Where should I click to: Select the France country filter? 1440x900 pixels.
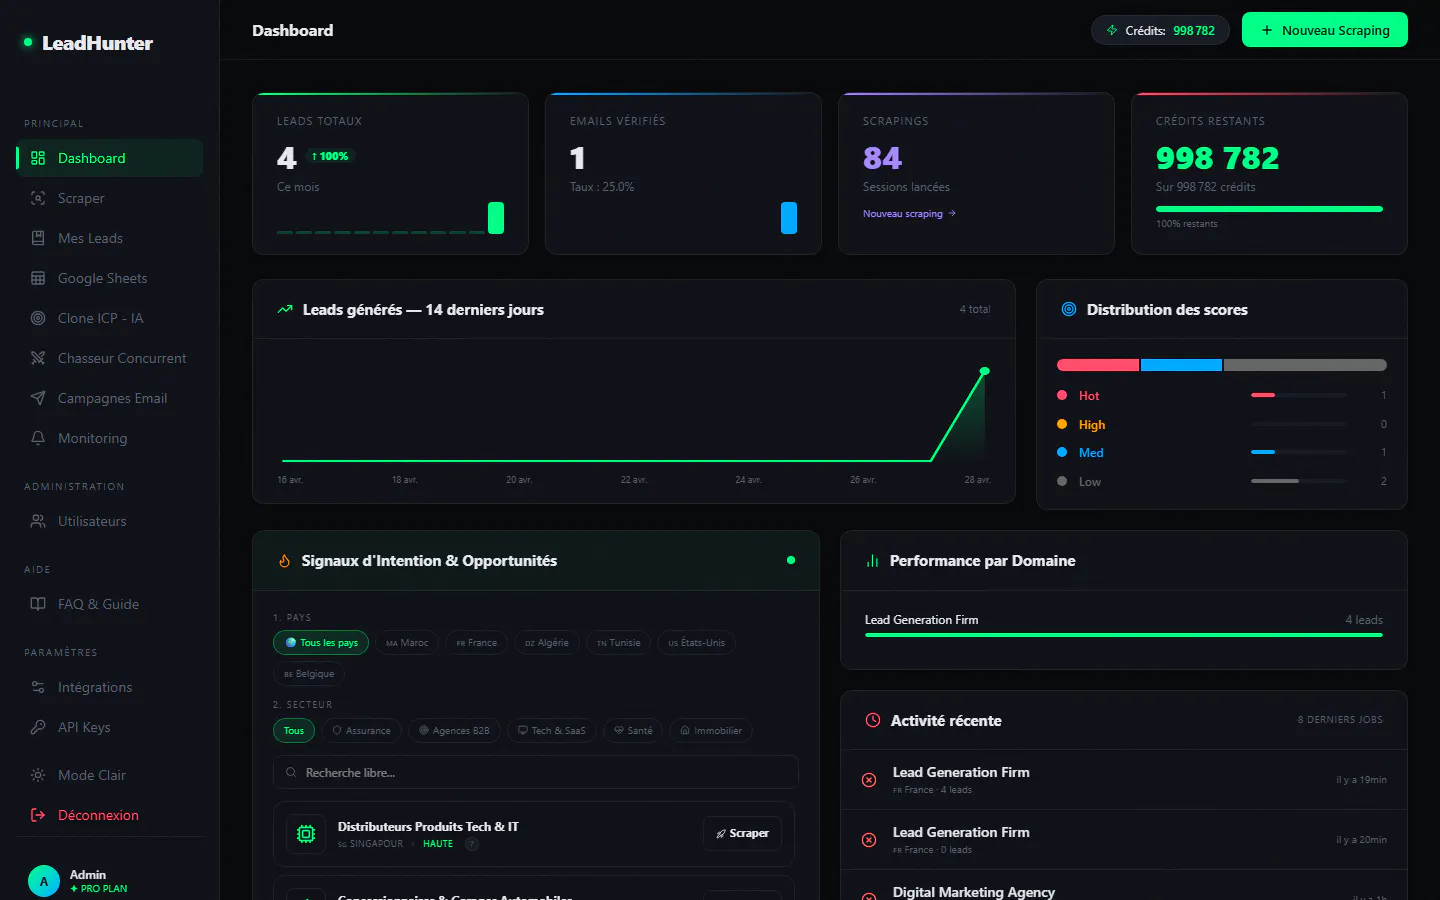tap(476, 643)
